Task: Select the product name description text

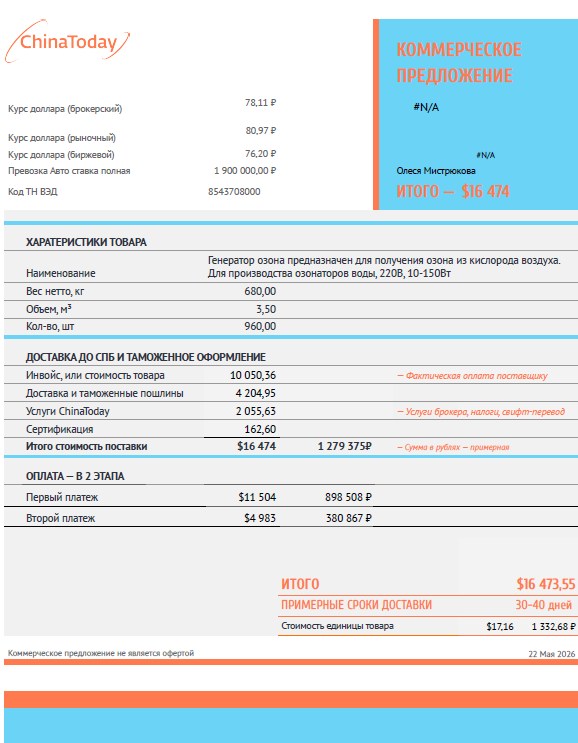Action: [384, 267]
